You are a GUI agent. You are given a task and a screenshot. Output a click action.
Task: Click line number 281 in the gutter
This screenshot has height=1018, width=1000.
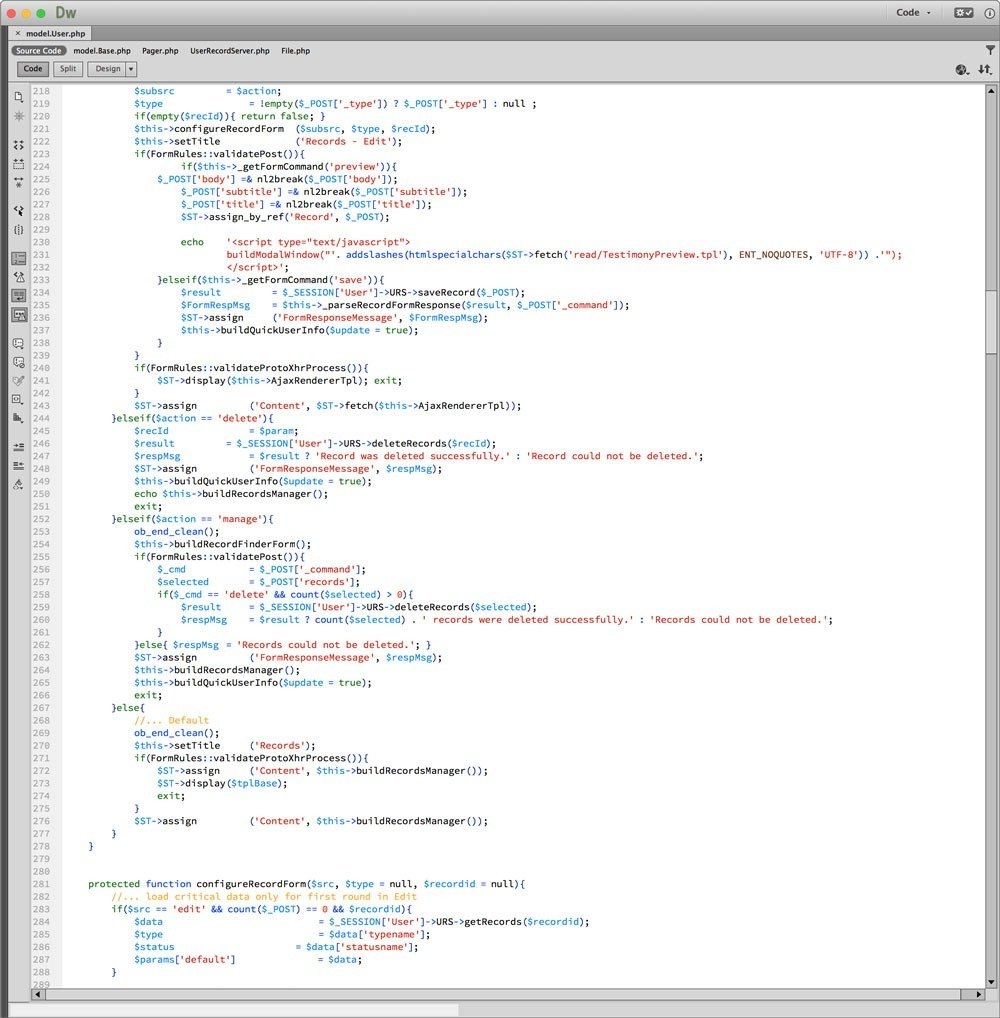[x=41, y=884]
